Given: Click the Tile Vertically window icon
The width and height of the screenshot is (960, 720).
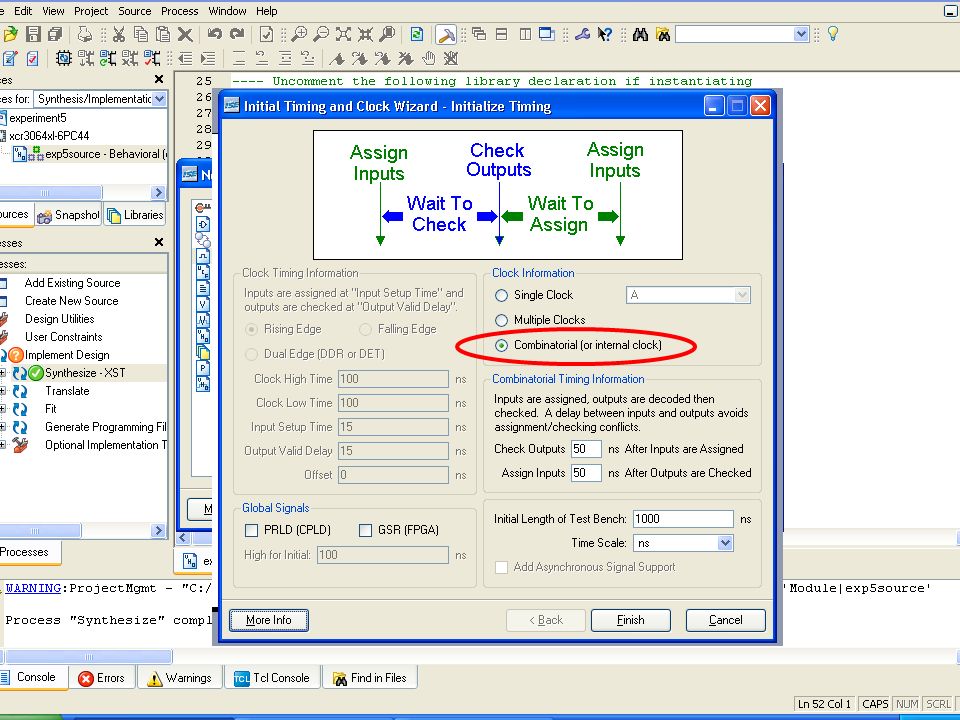Looking at the screenshot, I should point(525,34).
